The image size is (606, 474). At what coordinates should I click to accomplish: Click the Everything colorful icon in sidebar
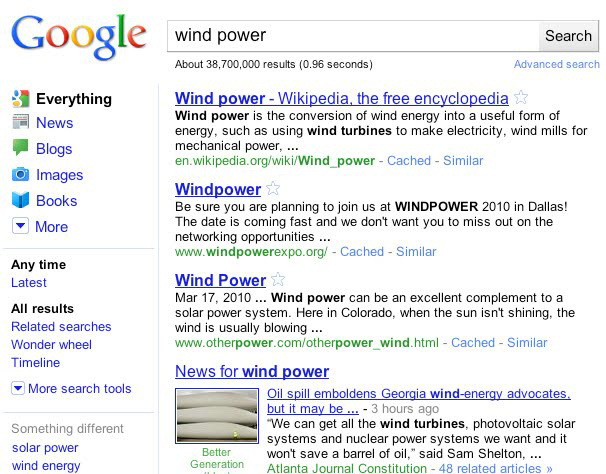coord(20,99)
